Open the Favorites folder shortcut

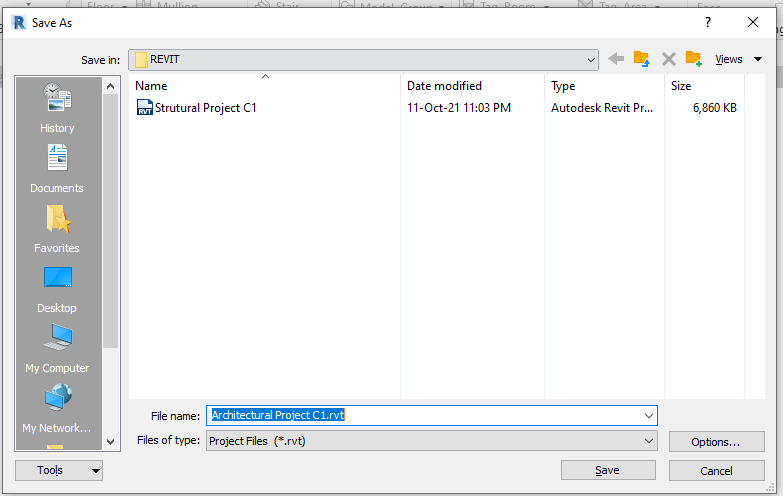tap(57, 228)
